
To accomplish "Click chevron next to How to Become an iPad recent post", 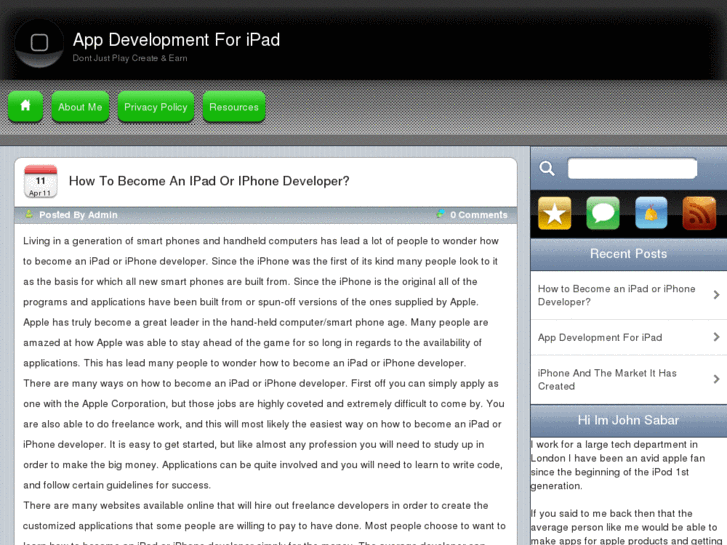I will click(x=716, y=295).
